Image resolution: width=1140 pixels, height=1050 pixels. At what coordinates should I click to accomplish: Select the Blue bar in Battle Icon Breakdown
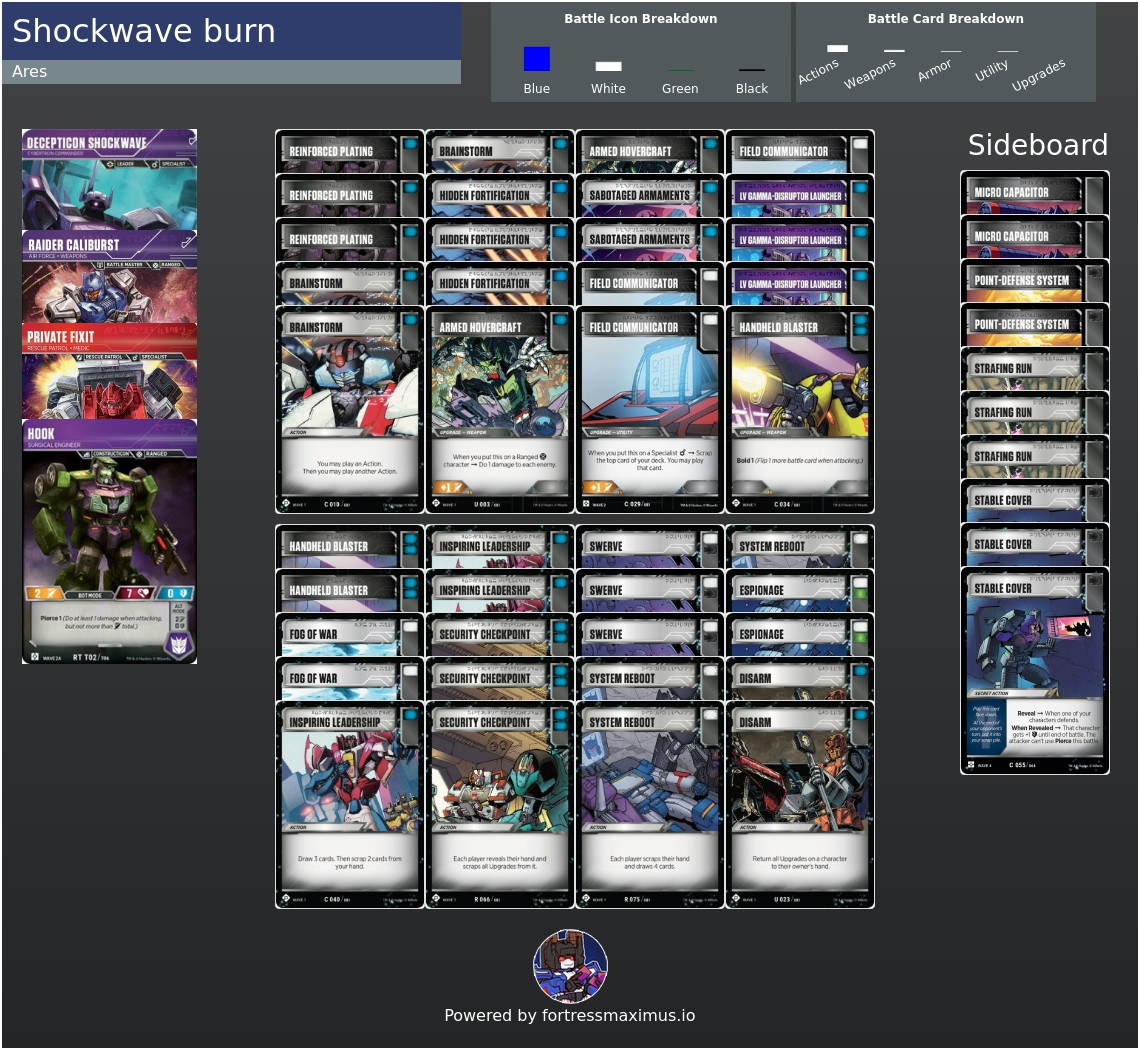537,59
